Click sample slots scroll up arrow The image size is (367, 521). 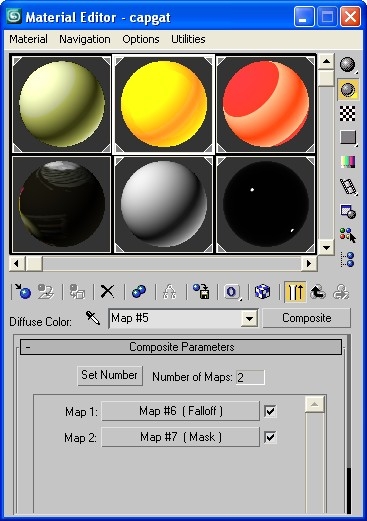pos(326,61)
